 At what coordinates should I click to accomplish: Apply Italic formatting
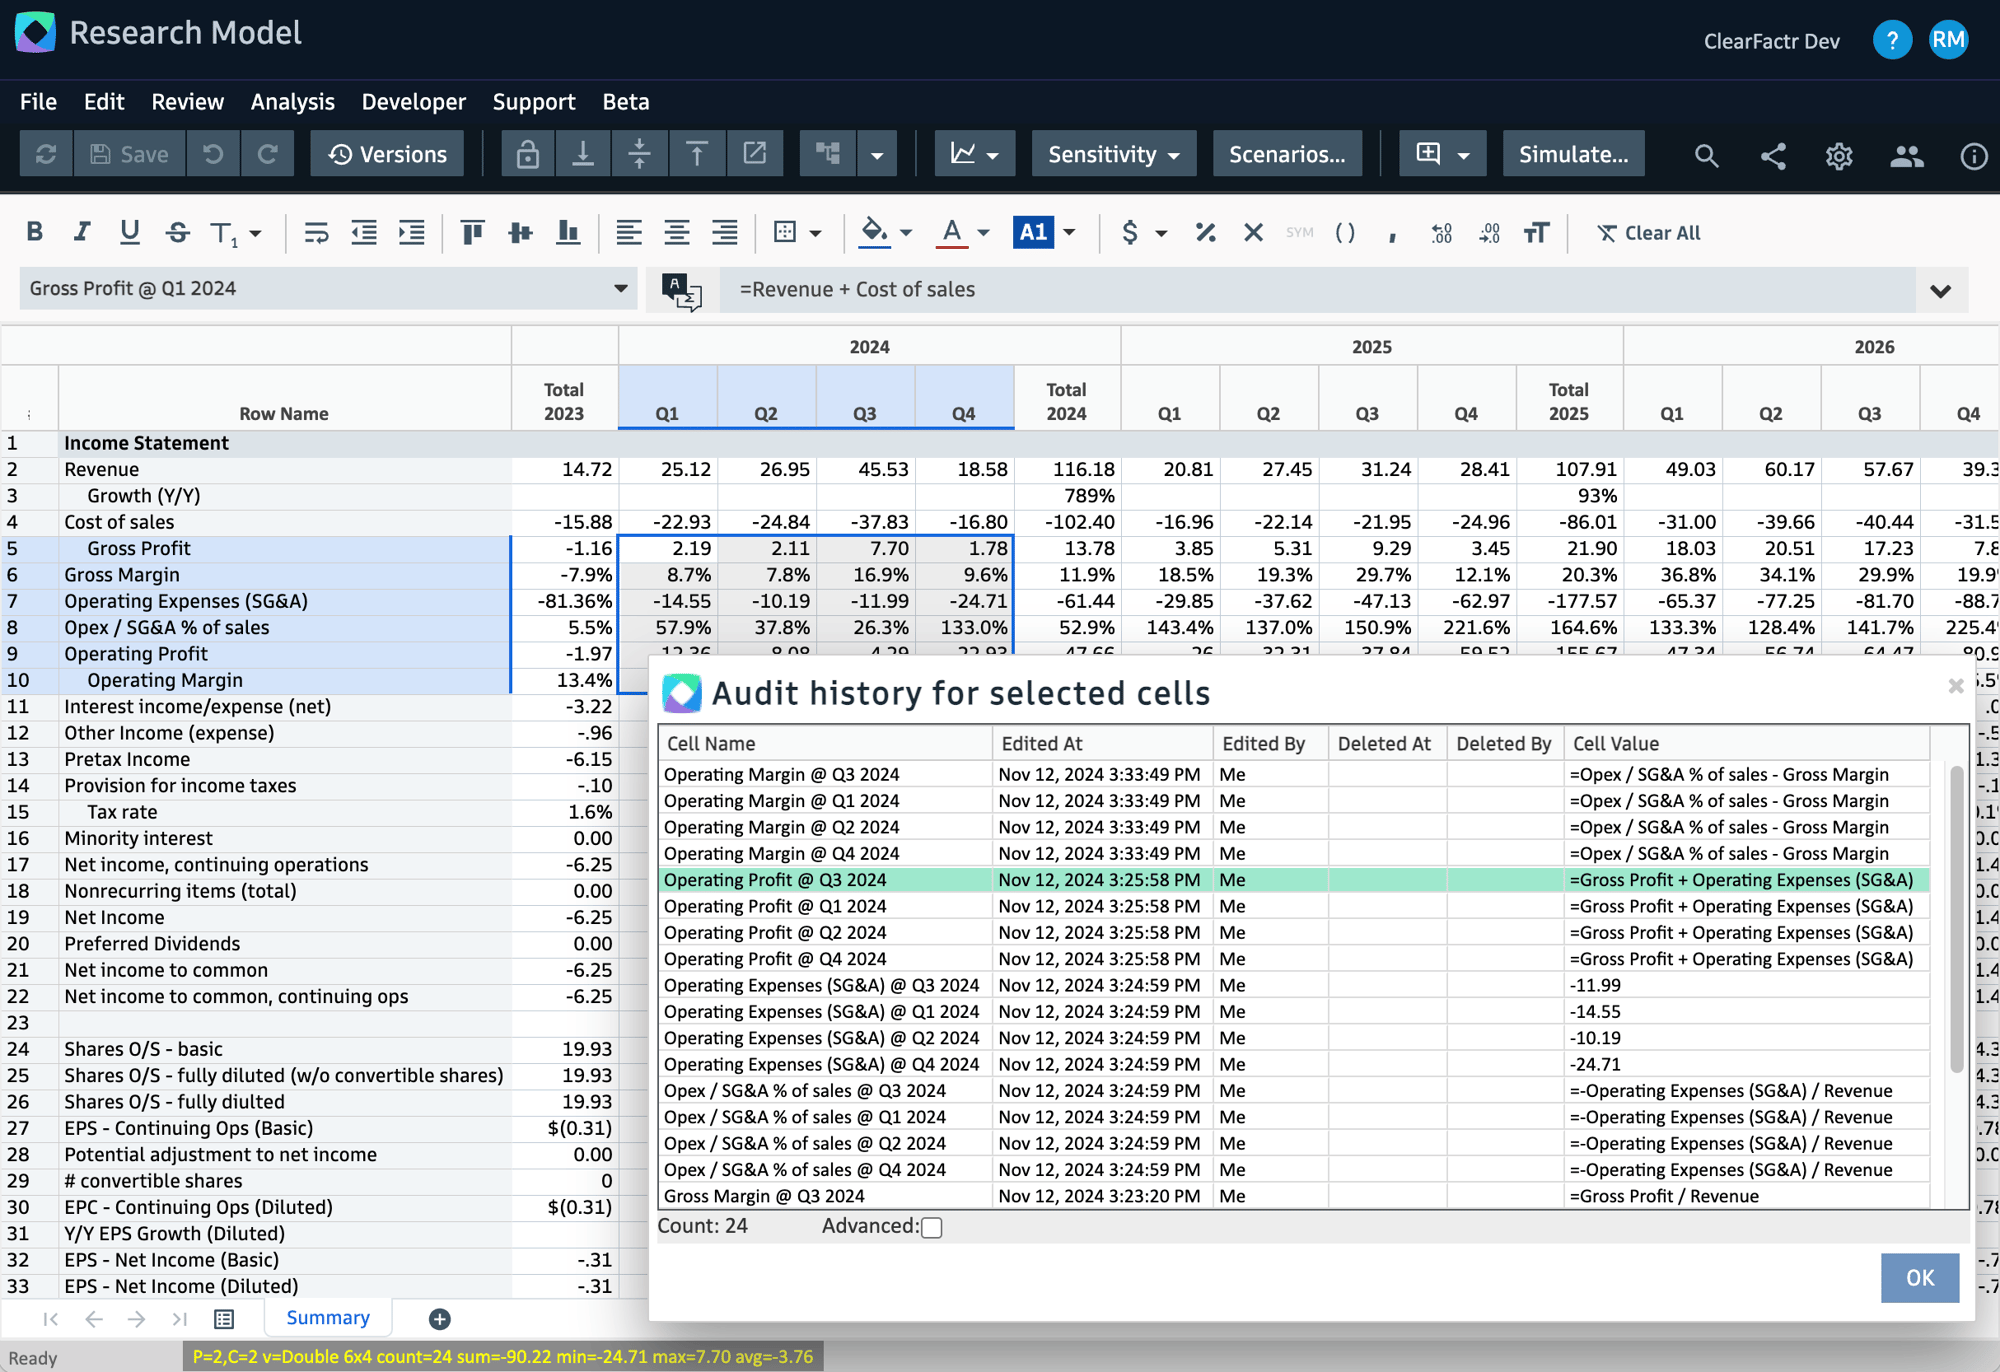coord(81,232)
